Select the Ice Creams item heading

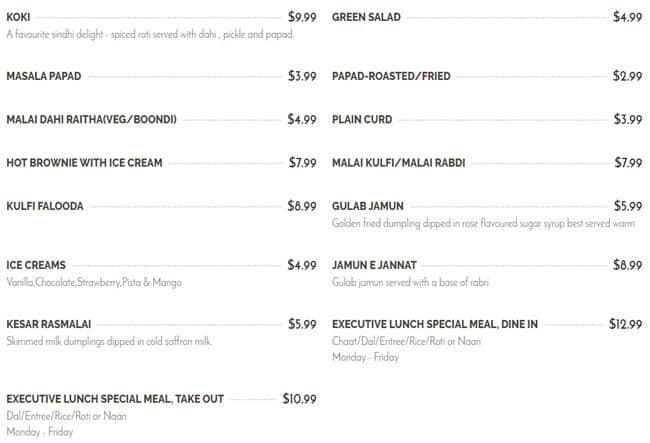tap(35, 265)
